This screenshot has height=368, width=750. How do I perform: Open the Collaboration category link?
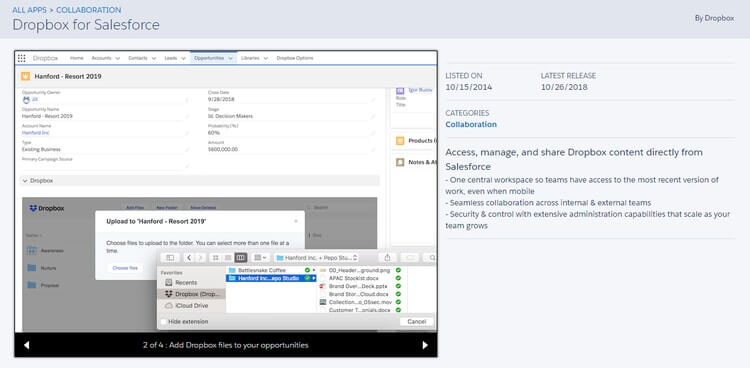pyautogui.click(x=471, y=124)
